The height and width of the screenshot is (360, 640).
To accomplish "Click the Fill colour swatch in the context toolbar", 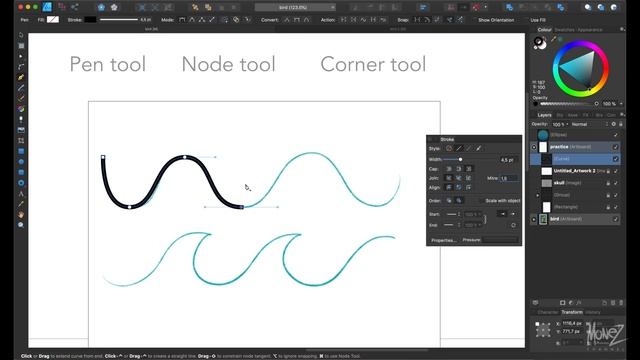I will point(53,20).
